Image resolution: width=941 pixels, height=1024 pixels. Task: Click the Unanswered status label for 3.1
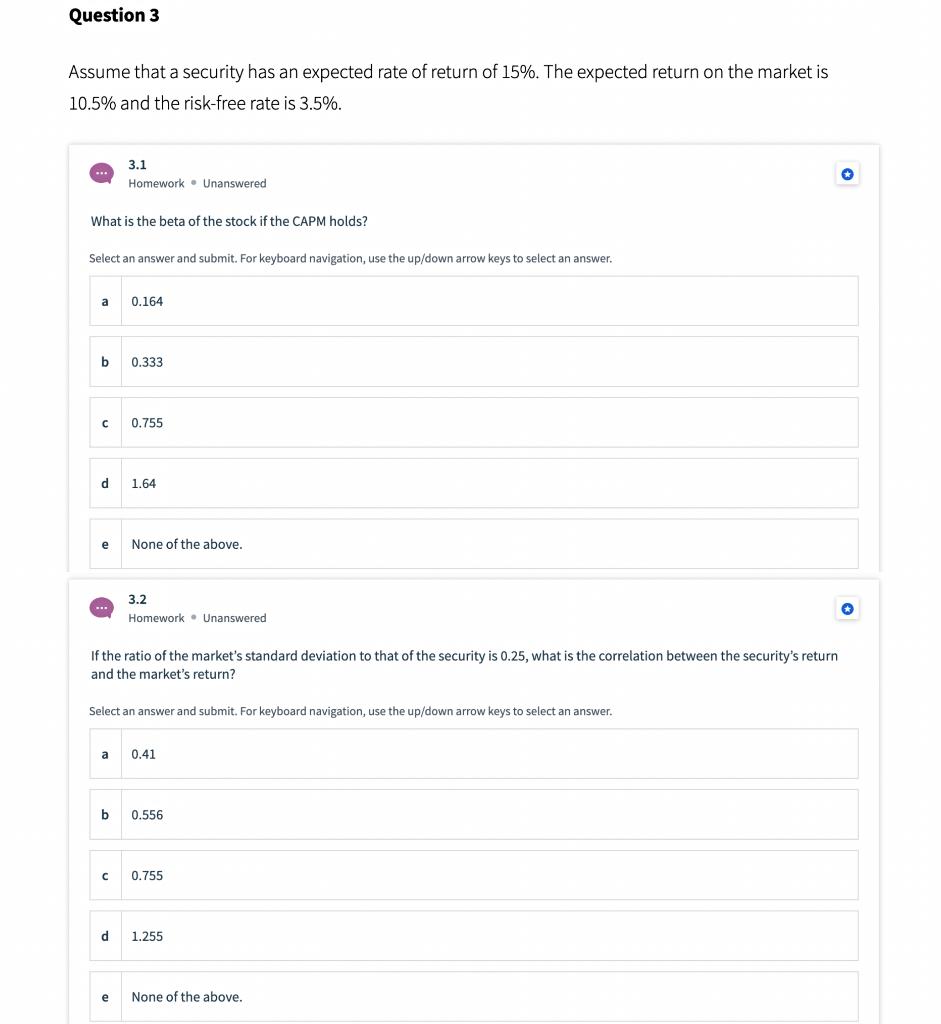(x=234, y=183)
